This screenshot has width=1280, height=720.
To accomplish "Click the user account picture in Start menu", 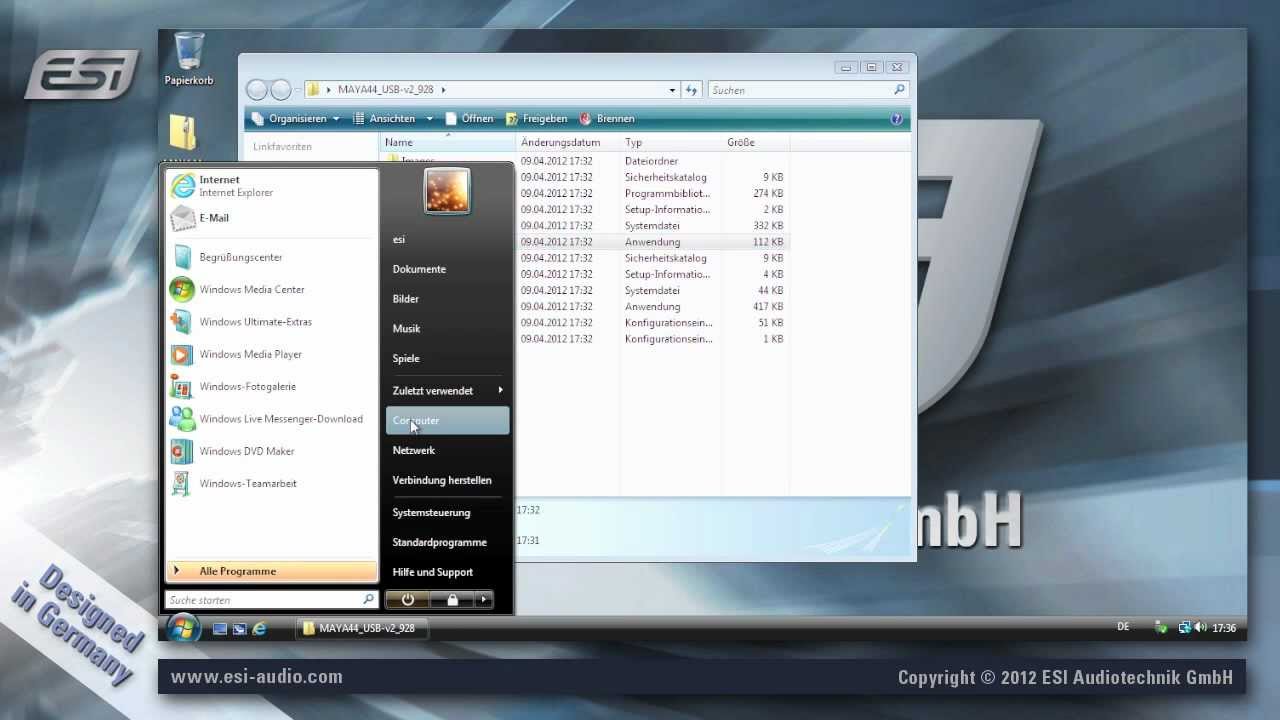I will pyautogui.click(x=447, y=191).
